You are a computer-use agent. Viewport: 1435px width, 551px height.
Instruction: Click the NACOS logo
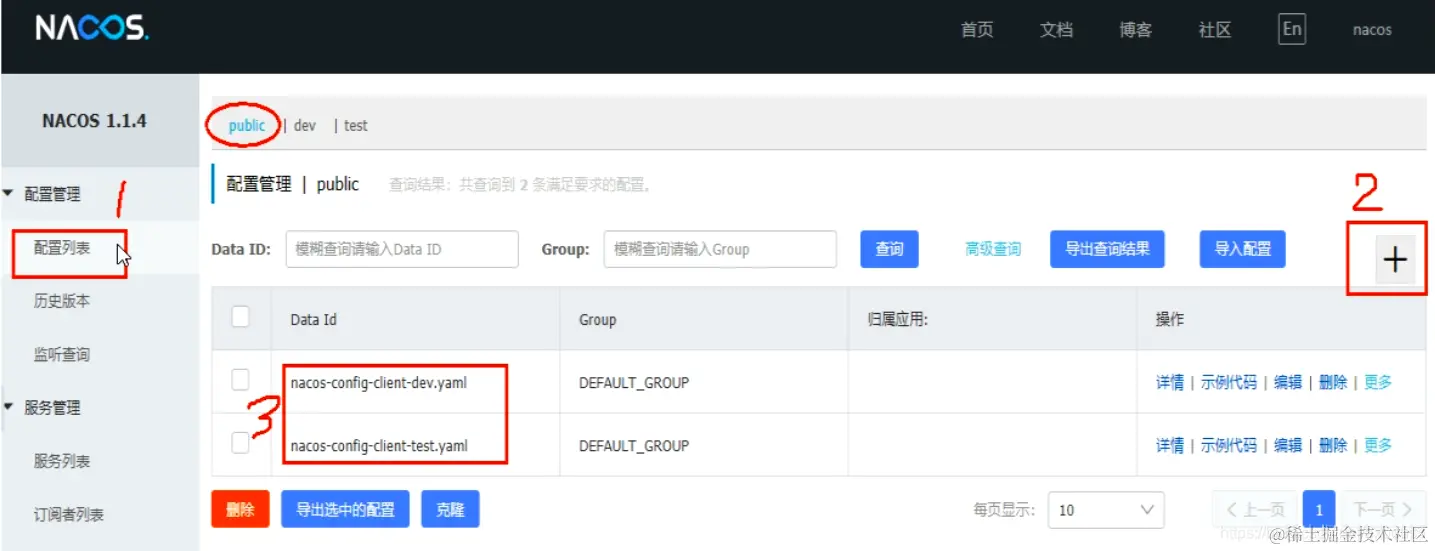pyautogui.click(x=92, y=28)
